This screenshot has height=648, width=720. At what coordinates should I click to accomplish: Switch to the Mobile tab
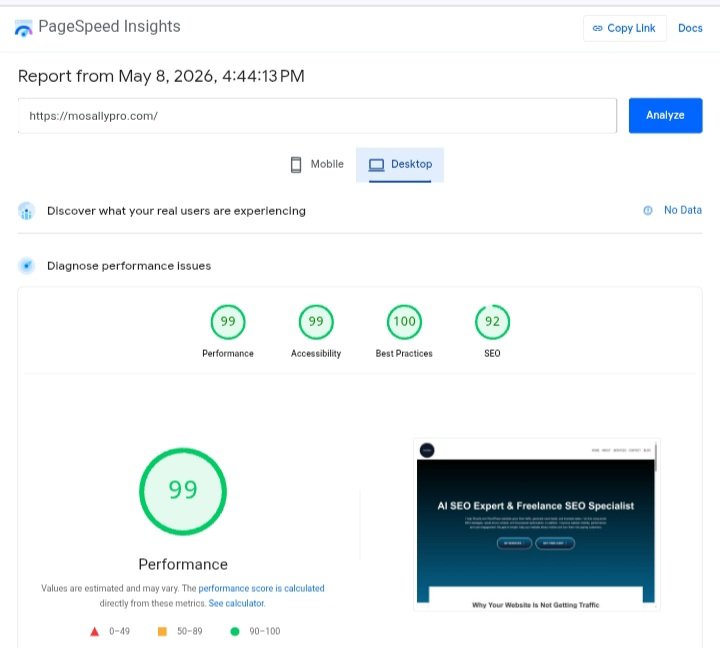(x=317, y=164)
